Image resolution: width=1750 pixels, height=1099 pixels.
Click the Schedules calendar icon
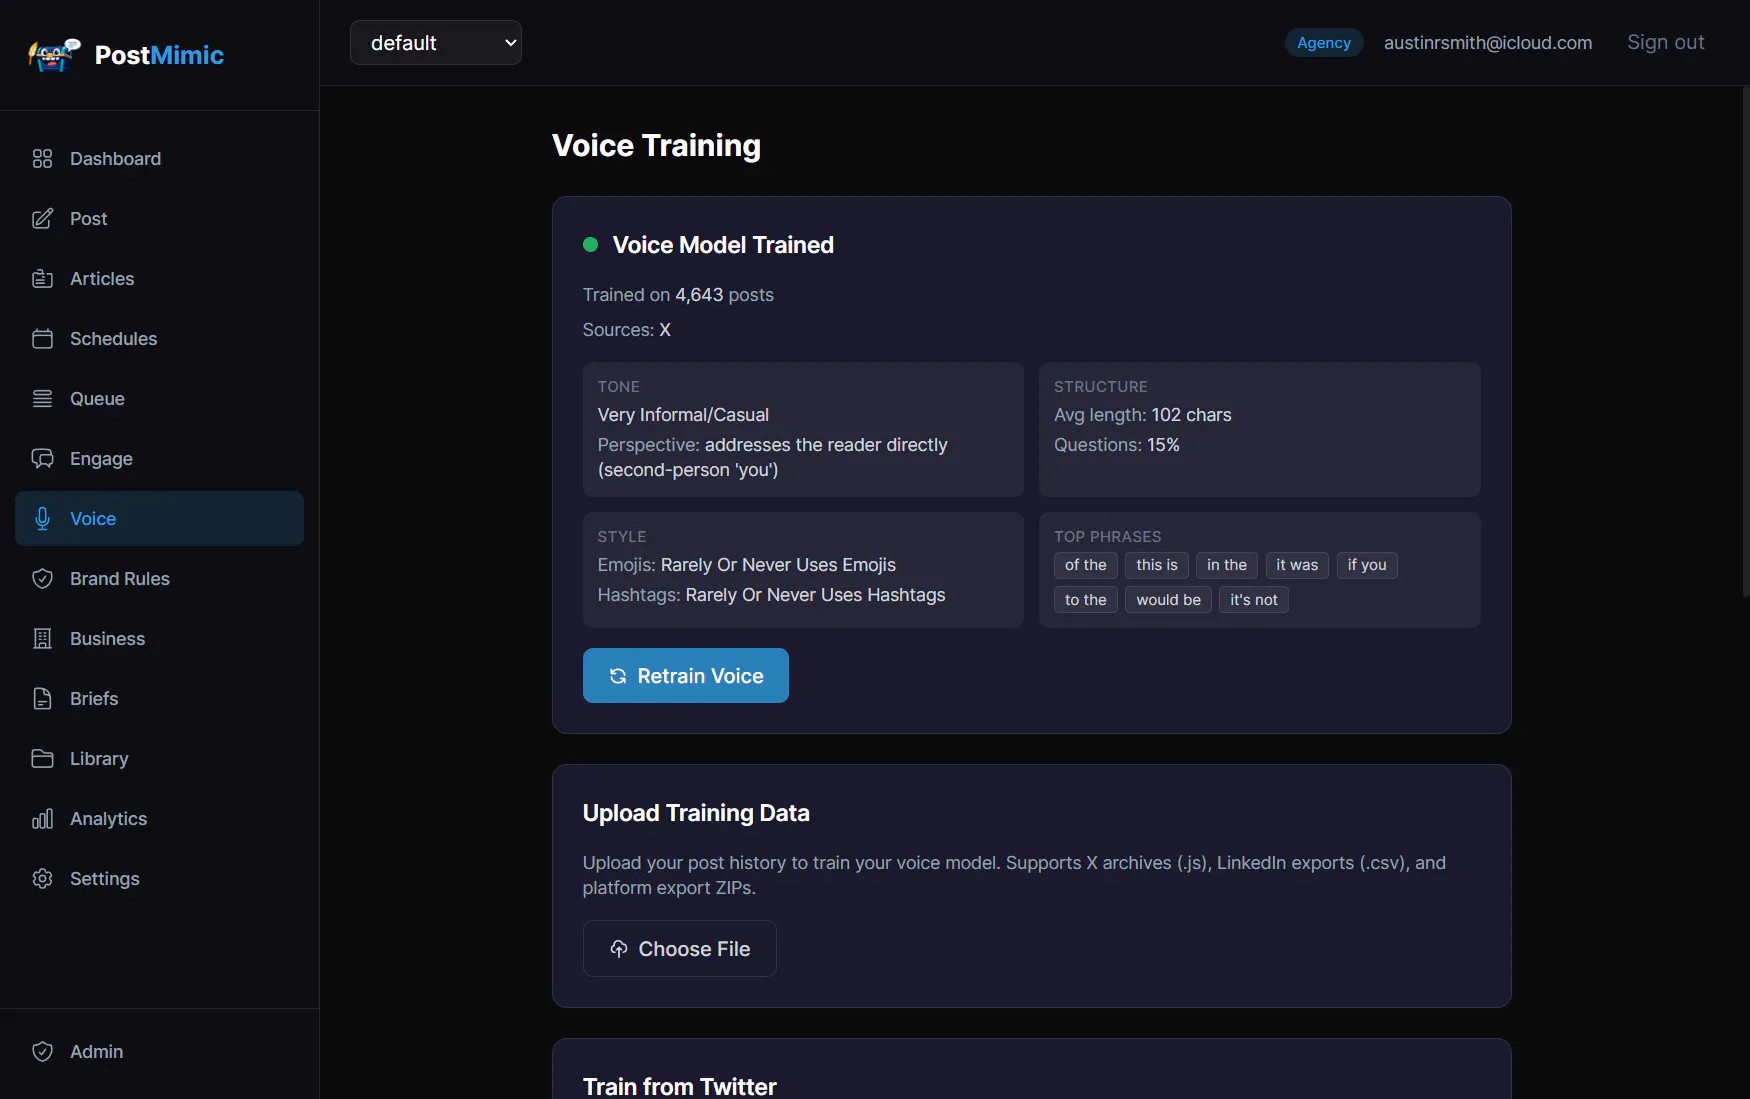click(x=42, y=339)
